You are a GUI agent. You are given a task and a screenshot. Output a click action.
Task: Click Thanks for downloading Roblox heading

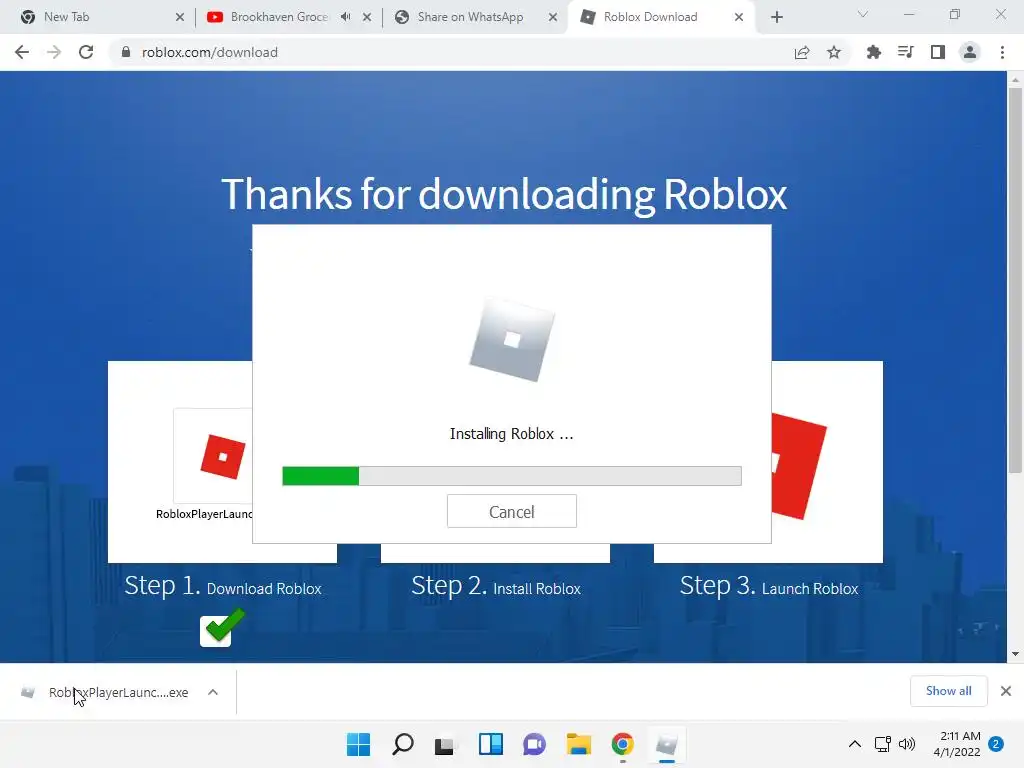click(504, 194)
